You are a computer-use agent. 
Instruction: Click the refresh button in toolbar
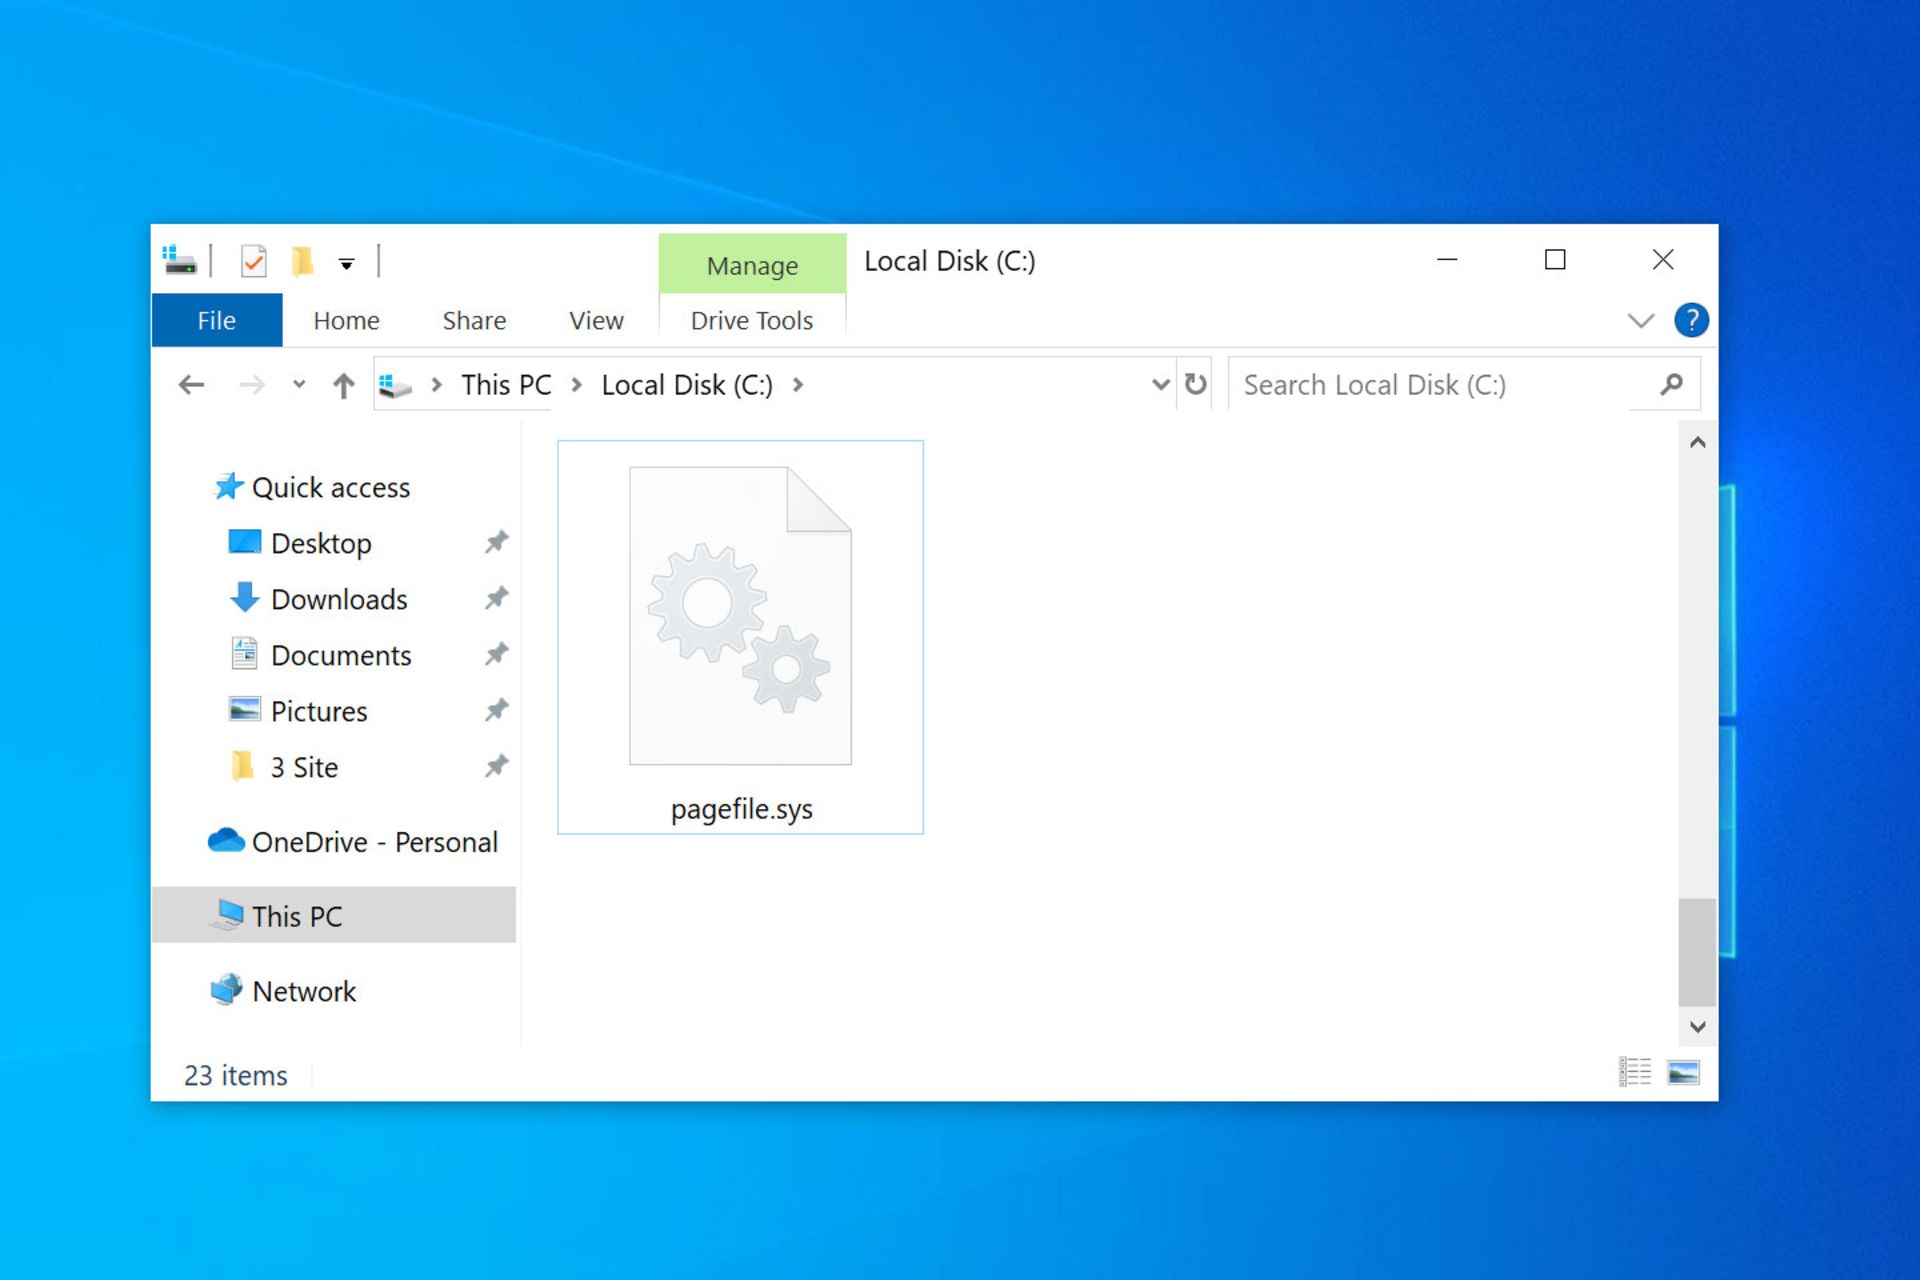pos(1197,383)
